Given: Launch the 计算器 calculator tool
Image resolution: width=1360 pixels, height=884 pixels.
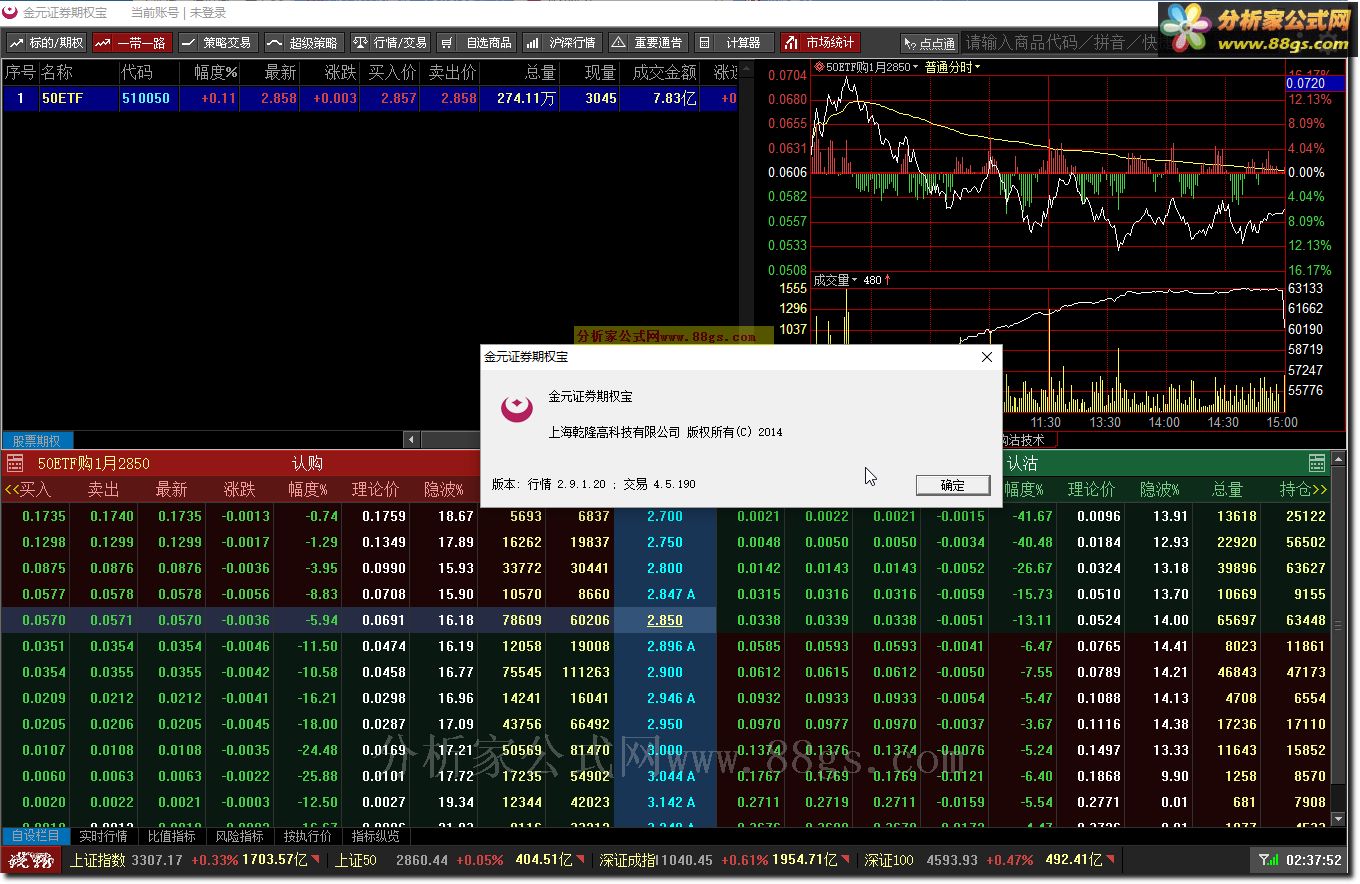Looking at the screenshot, I should (x=734, y=43).
